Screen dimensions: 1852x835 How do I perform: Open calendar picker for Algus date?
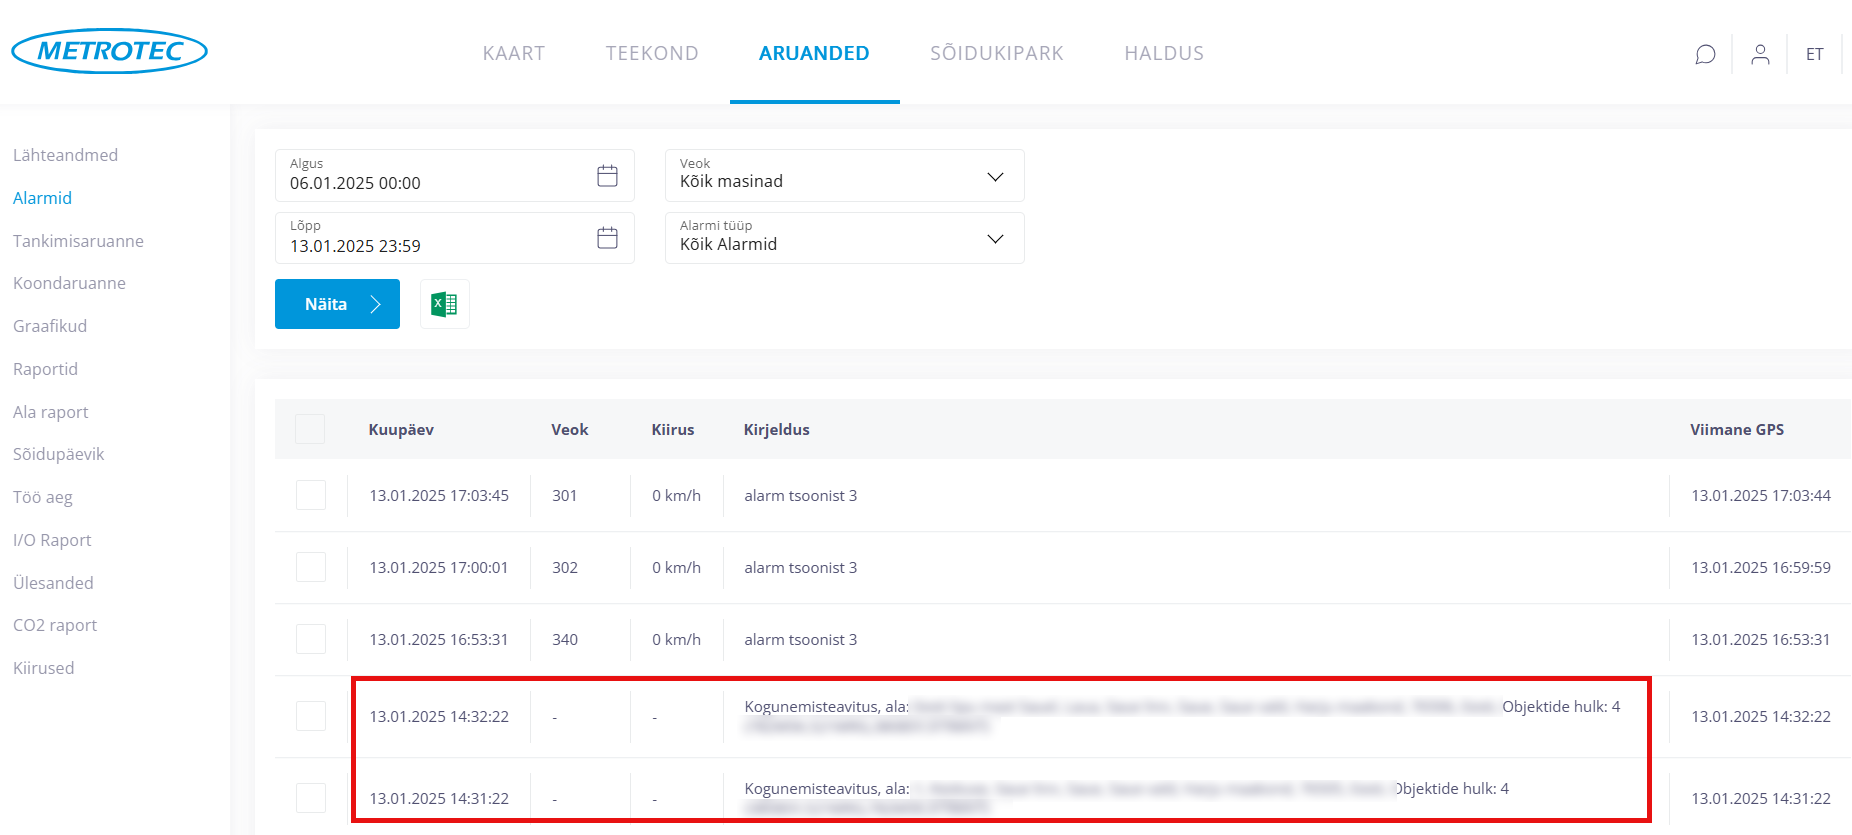click(607, 176)
